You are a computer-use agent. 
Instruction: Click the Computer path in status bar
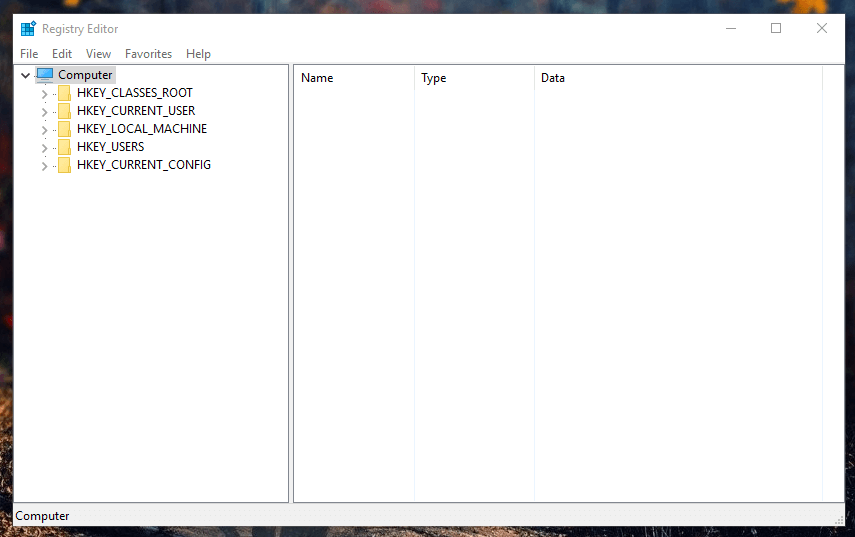42,516
